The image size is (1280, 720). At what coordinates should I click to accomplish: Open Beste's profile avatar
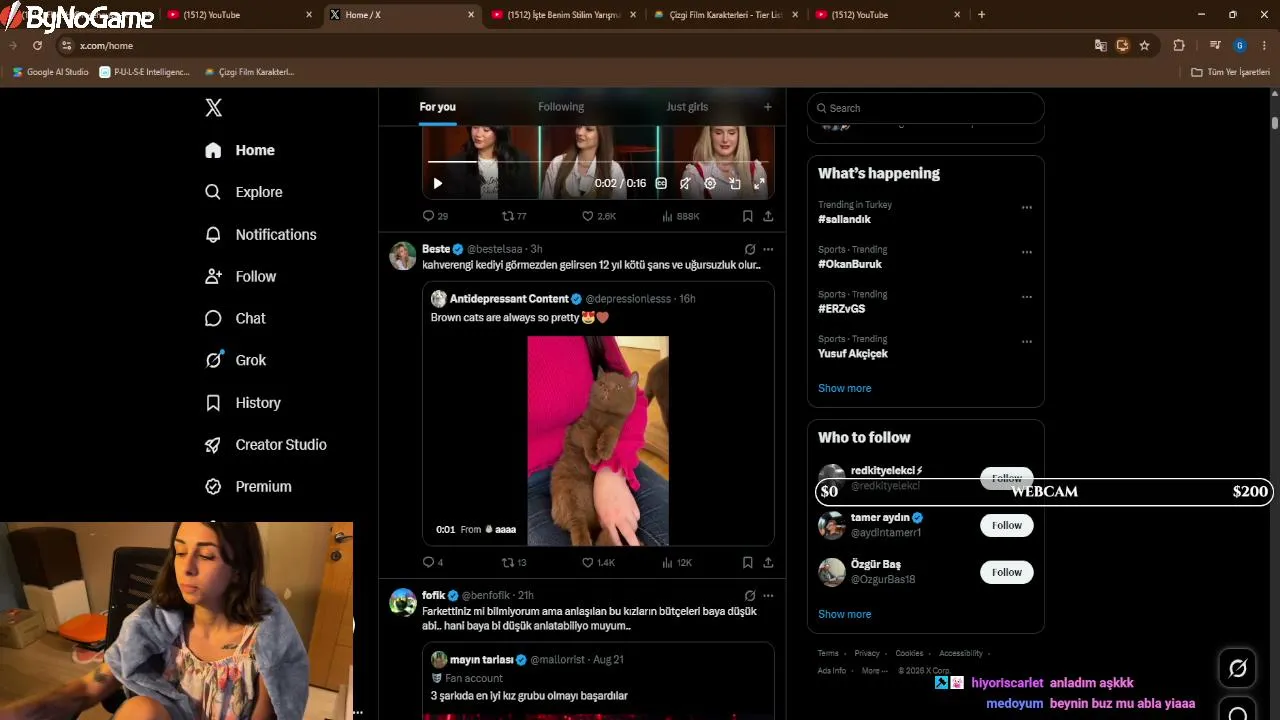(403, 255)
